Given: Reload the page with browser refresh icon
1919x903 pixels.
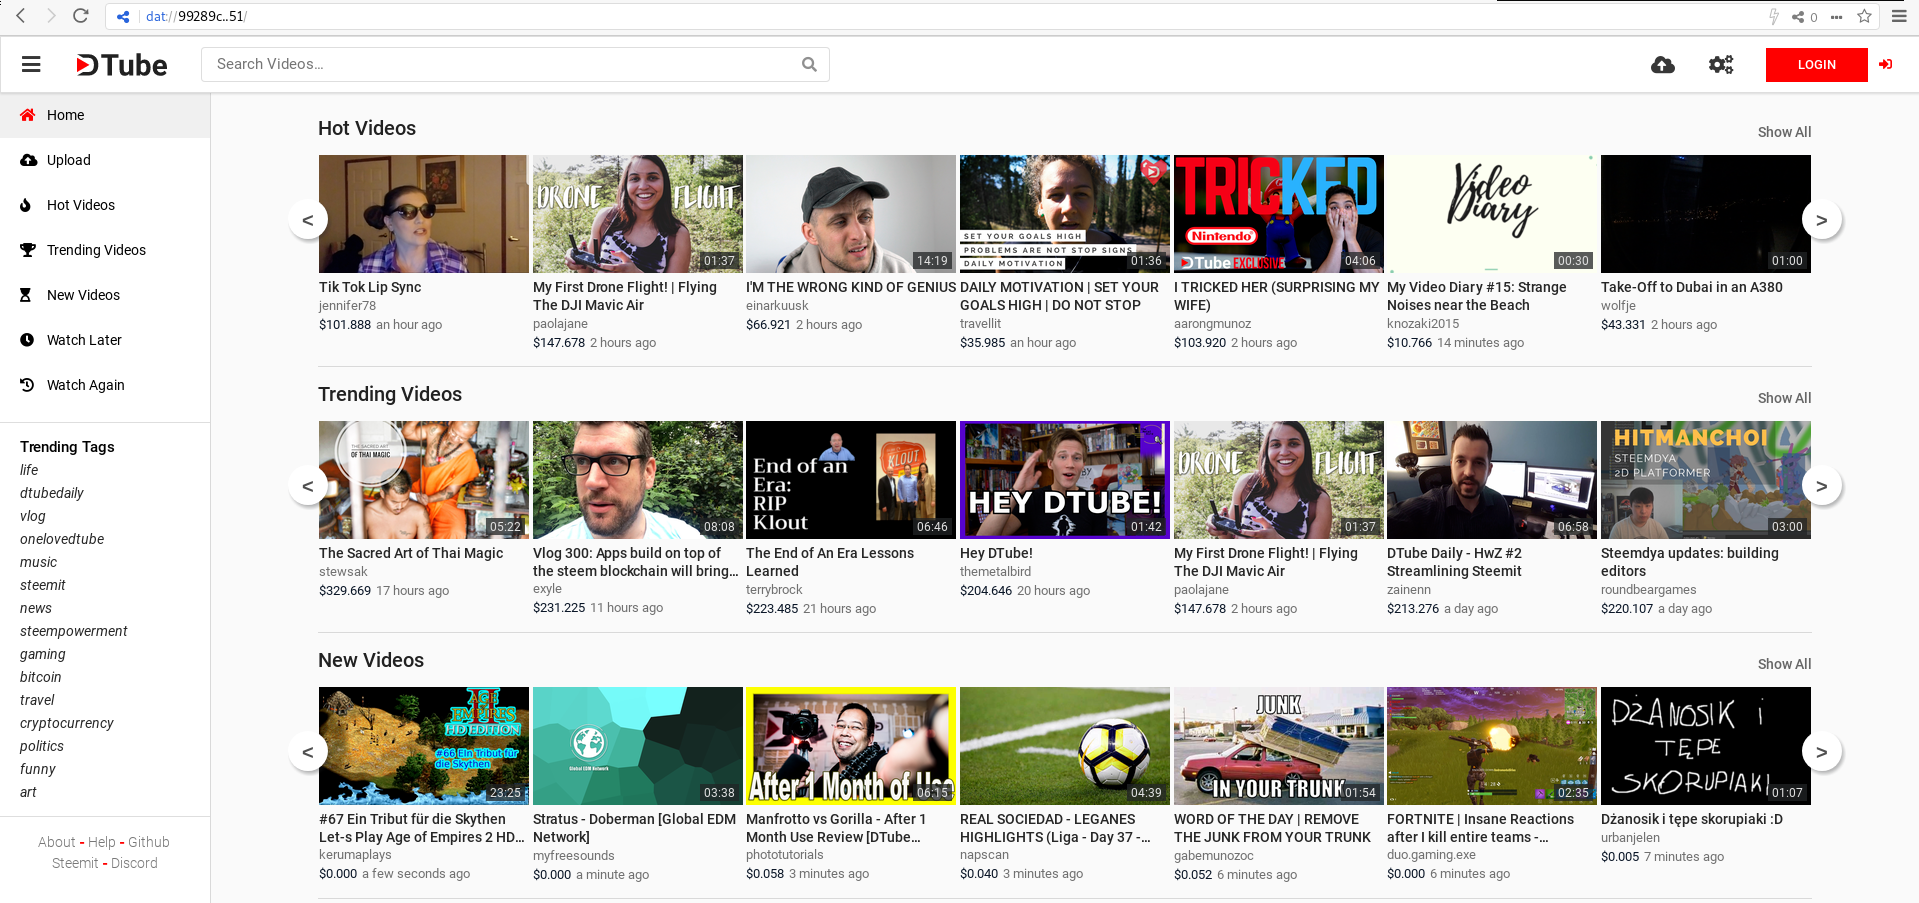Looking at the screenshot, I should click(x=81, y=16).
